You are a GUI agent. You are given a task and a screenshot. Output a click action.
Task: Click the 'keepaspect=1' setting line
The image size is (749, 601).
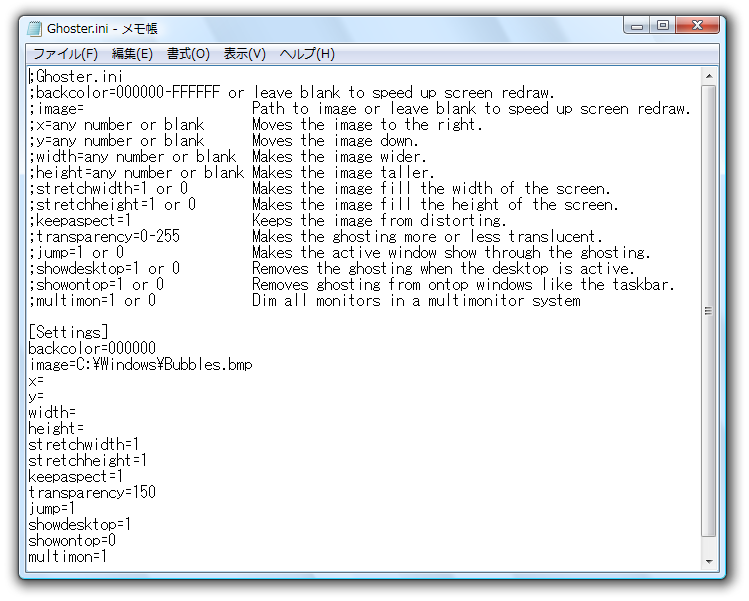[75, 477]
